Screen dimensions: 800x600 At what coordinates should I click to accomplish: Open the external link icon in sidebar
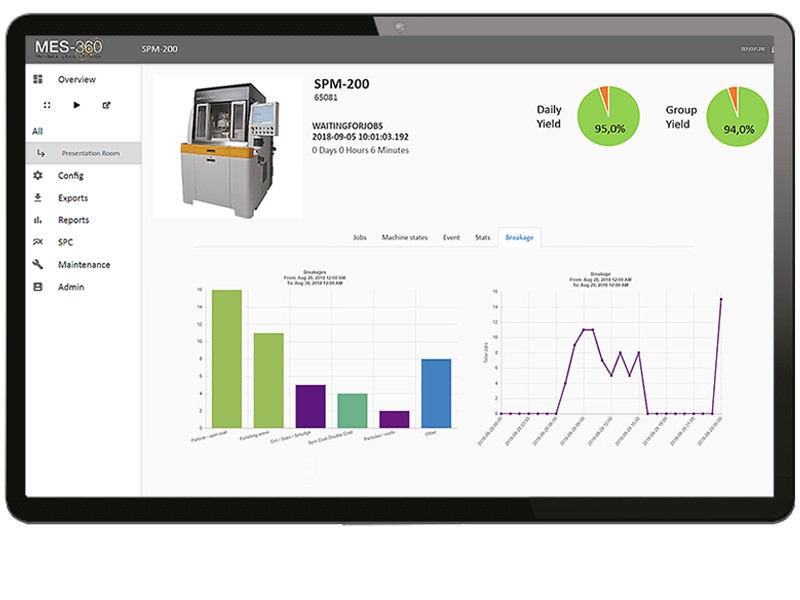point(106,105)
